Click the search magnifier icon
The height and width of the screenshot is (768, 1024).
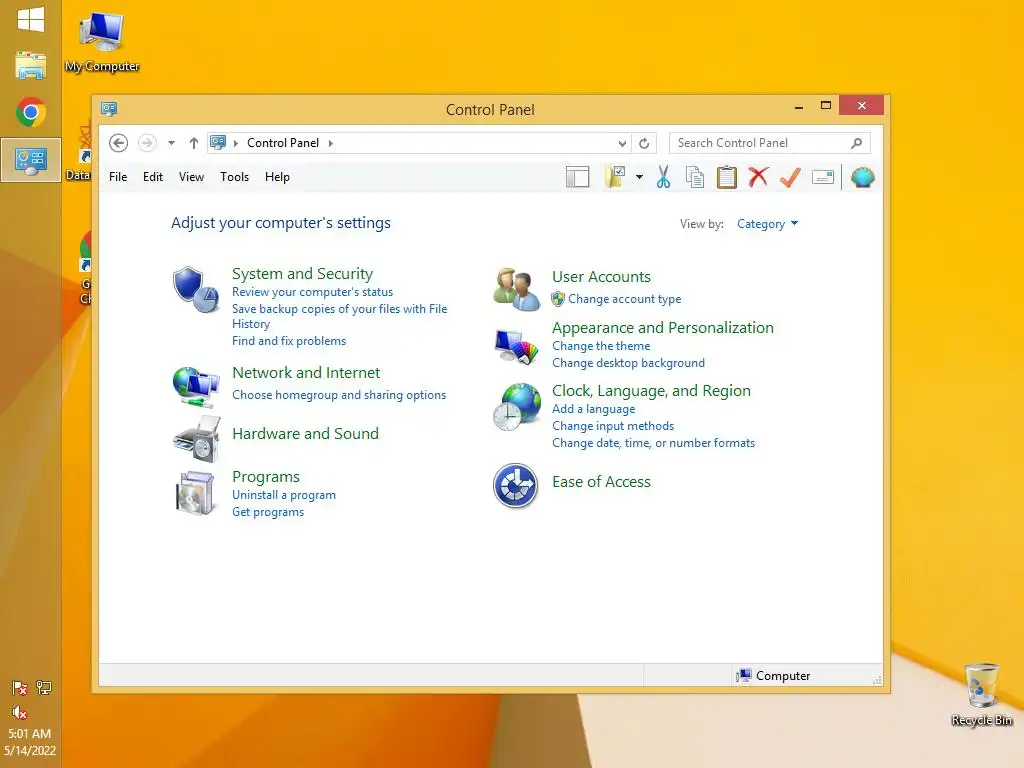click(x=856, y=143)
